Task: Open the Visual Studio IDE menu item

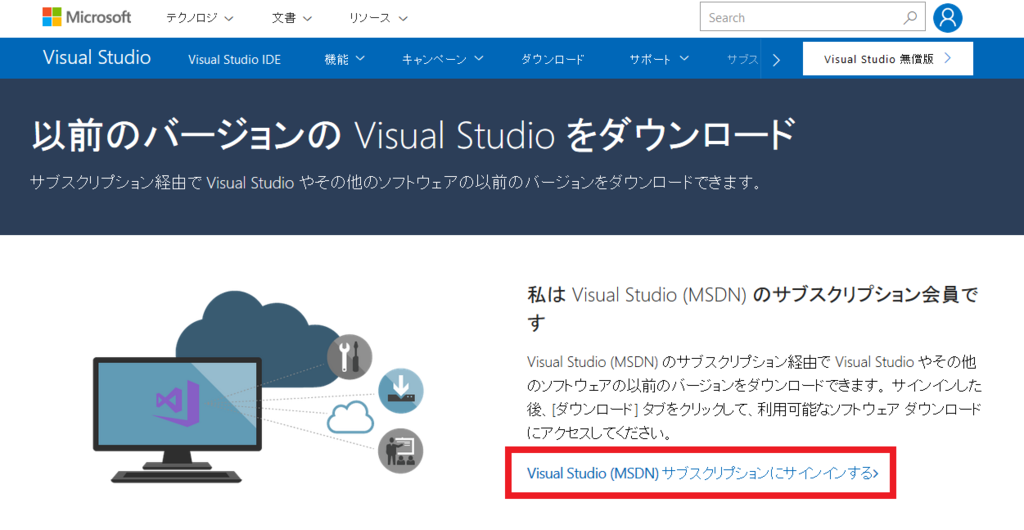Action: 234,59
